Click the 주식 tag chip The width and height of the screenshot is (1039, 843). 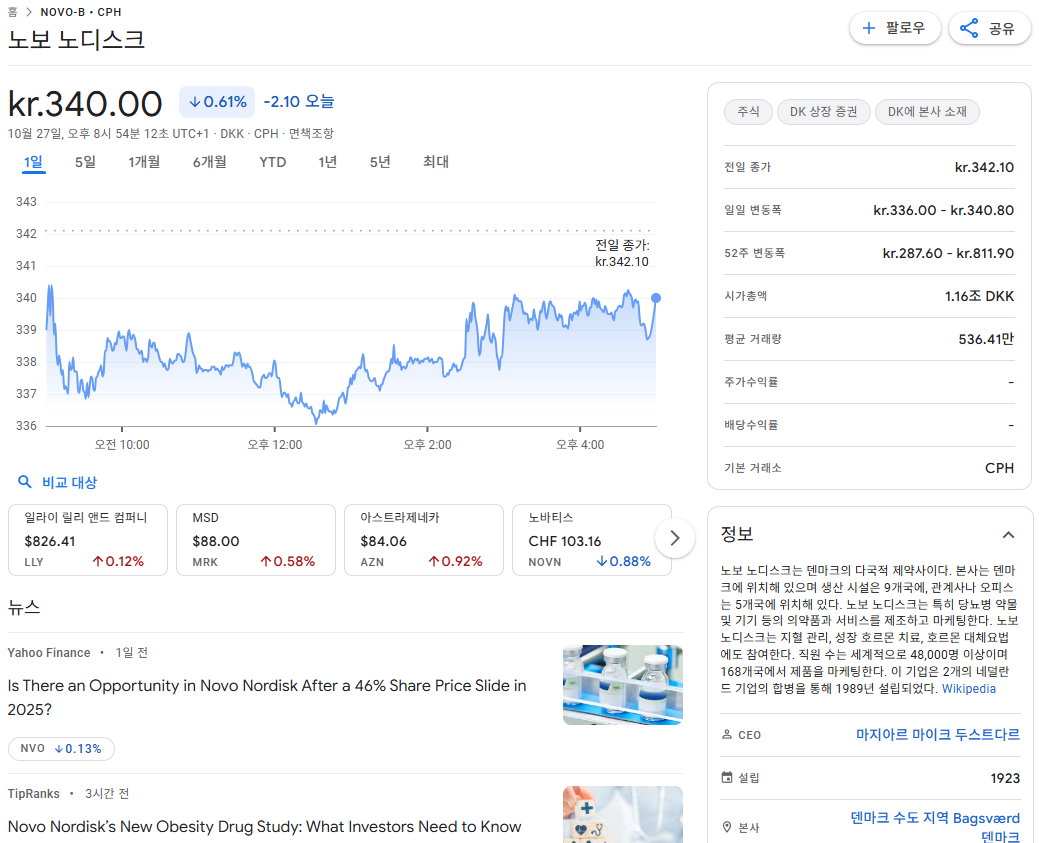[x=748, y=111]
